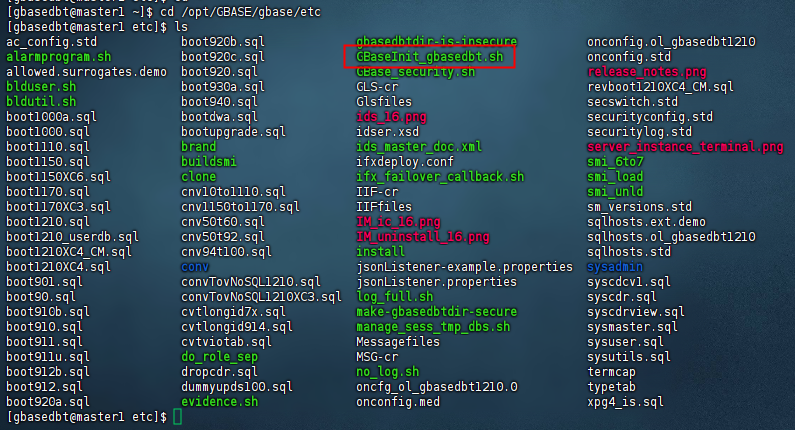
Task: Click gbasedbtdir-is-insecure entry
Action: pos(437,42)
